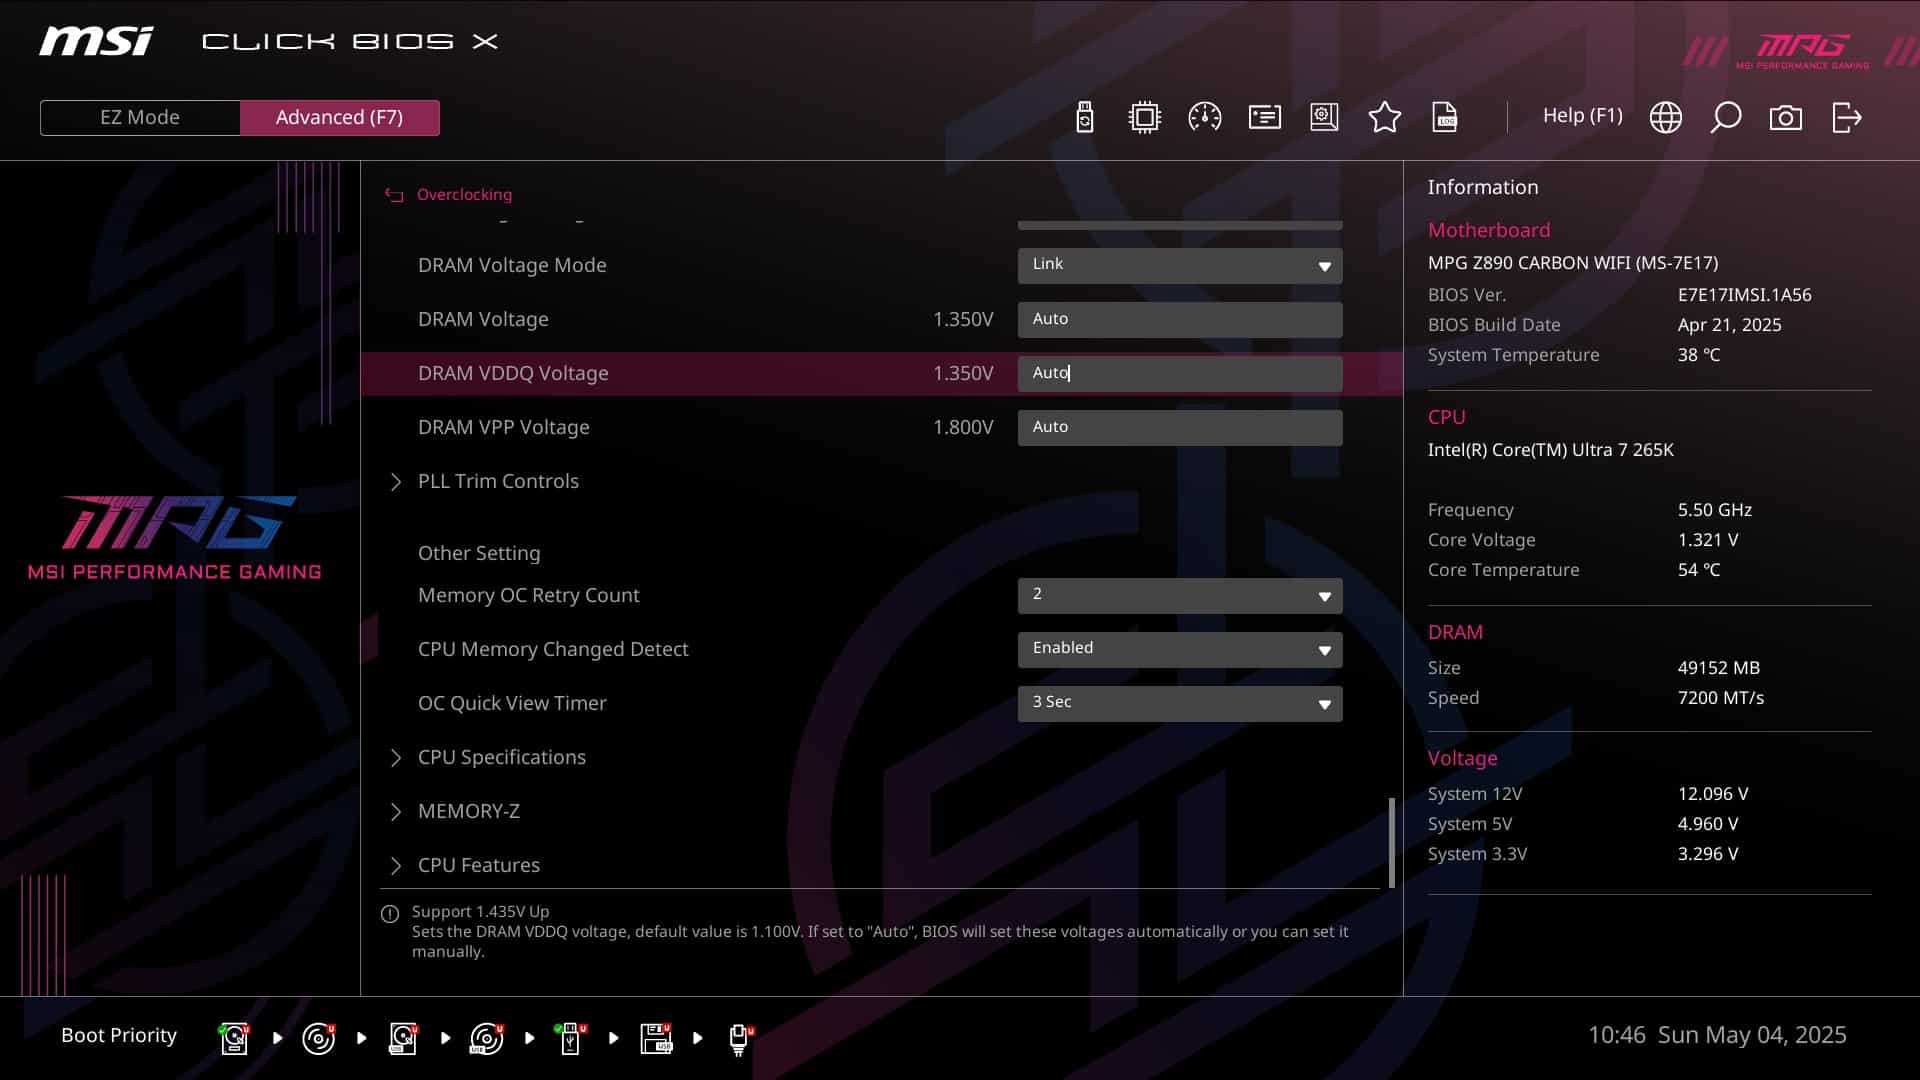The image size is (1920, 1080).
Task: Select the hard disk boot device icon
Action: click(235, 1038)
